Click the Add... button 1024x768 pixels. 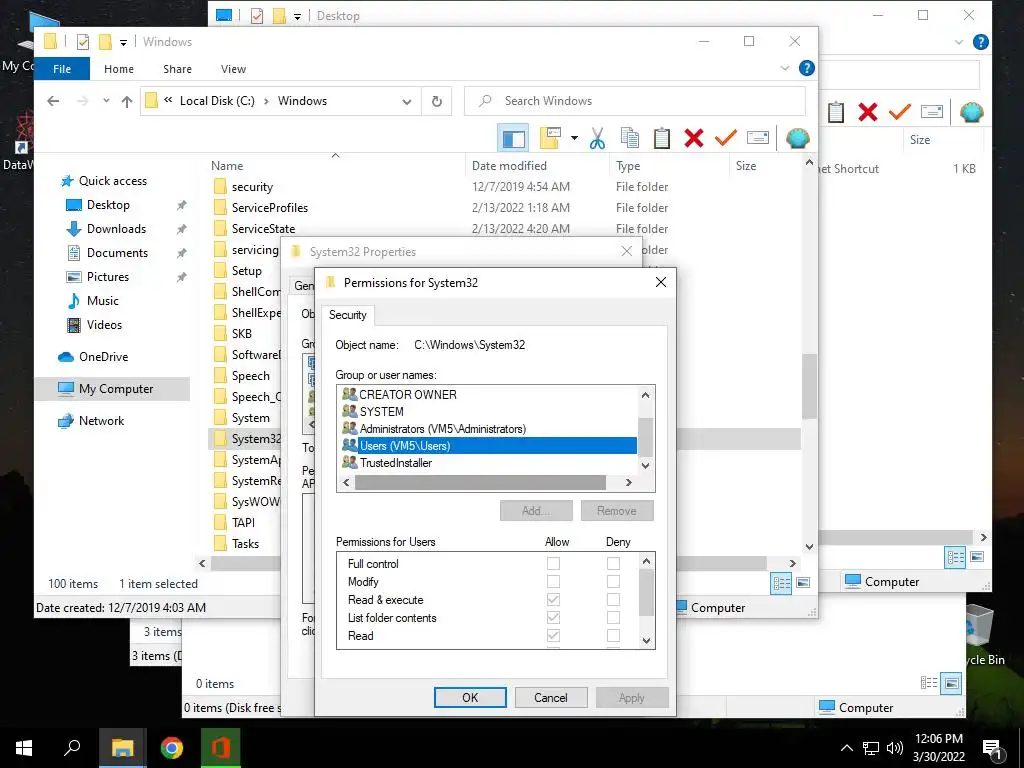[x=536, y=511]
